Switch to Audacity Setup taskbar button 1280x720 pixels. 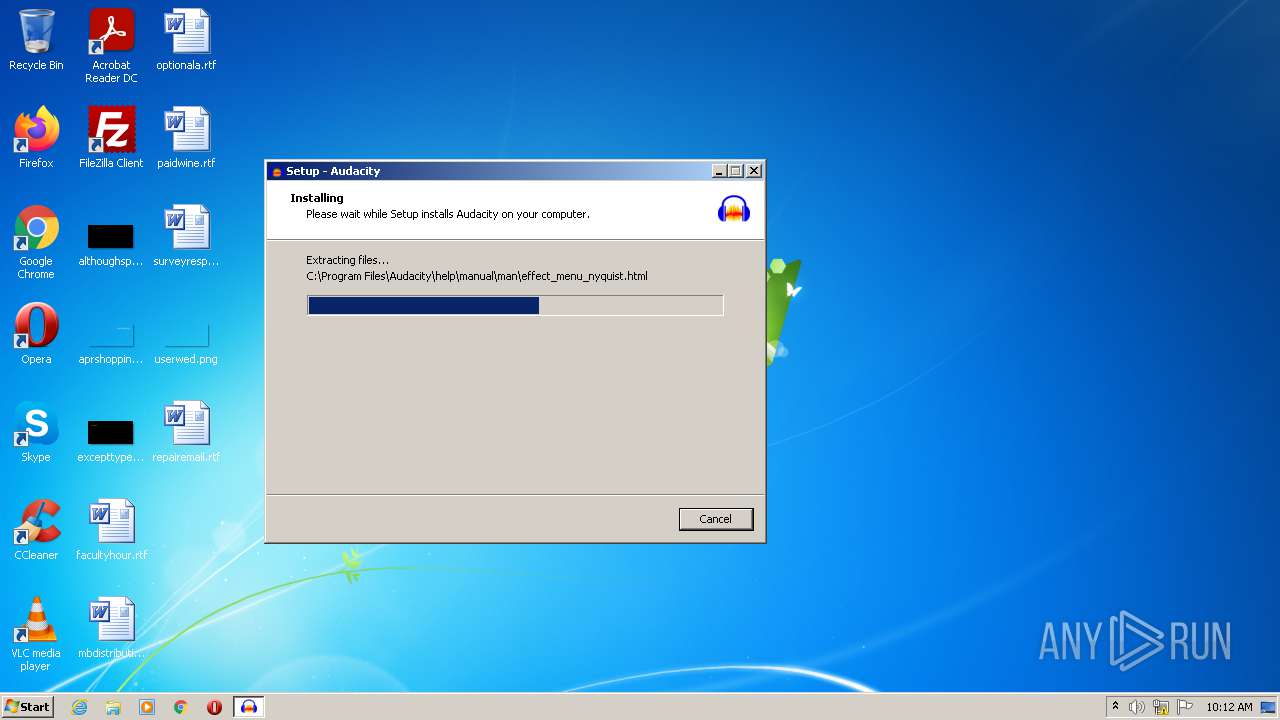(x=249, y=707)
